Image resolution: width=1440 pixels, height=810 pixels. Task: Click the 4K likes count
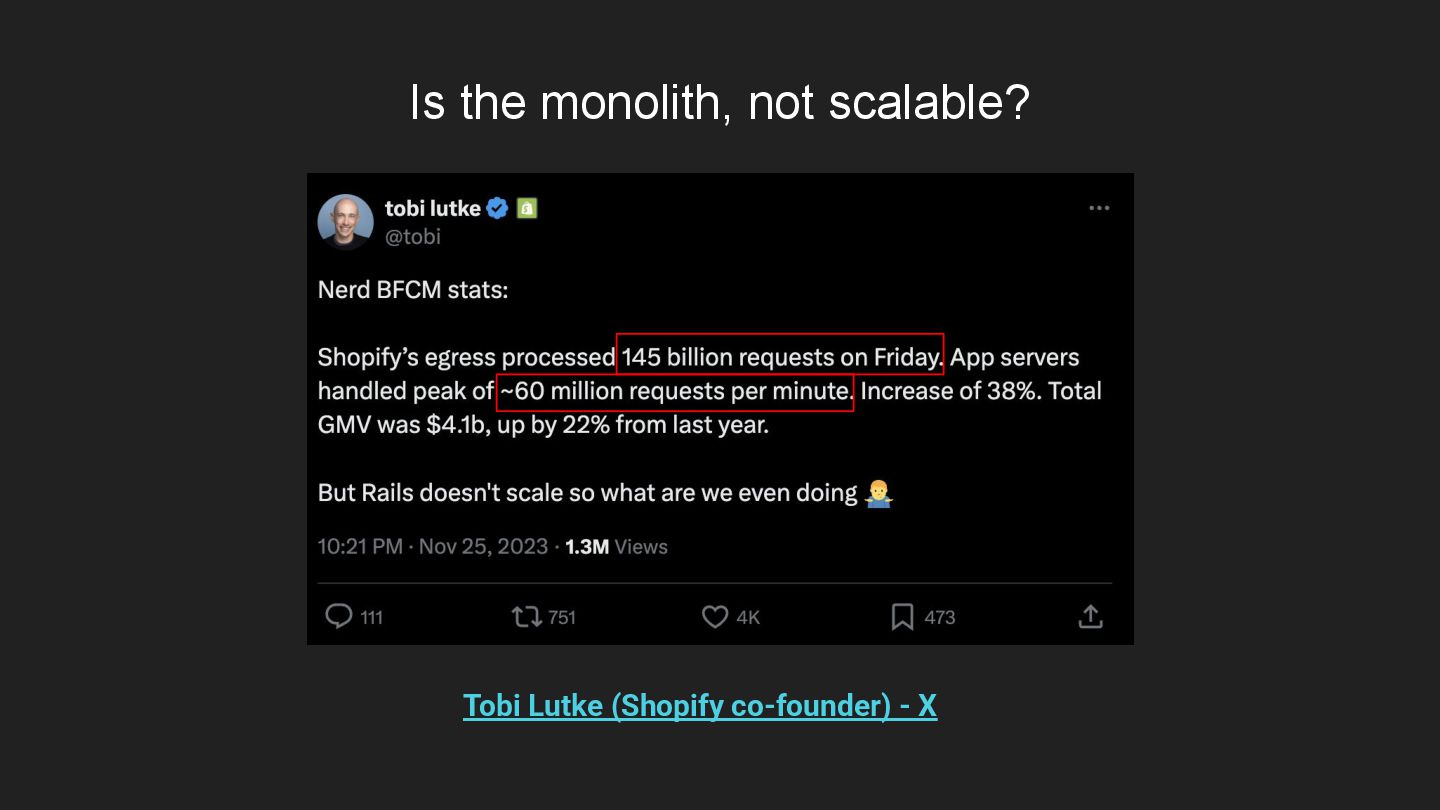(x=748, y=617)
